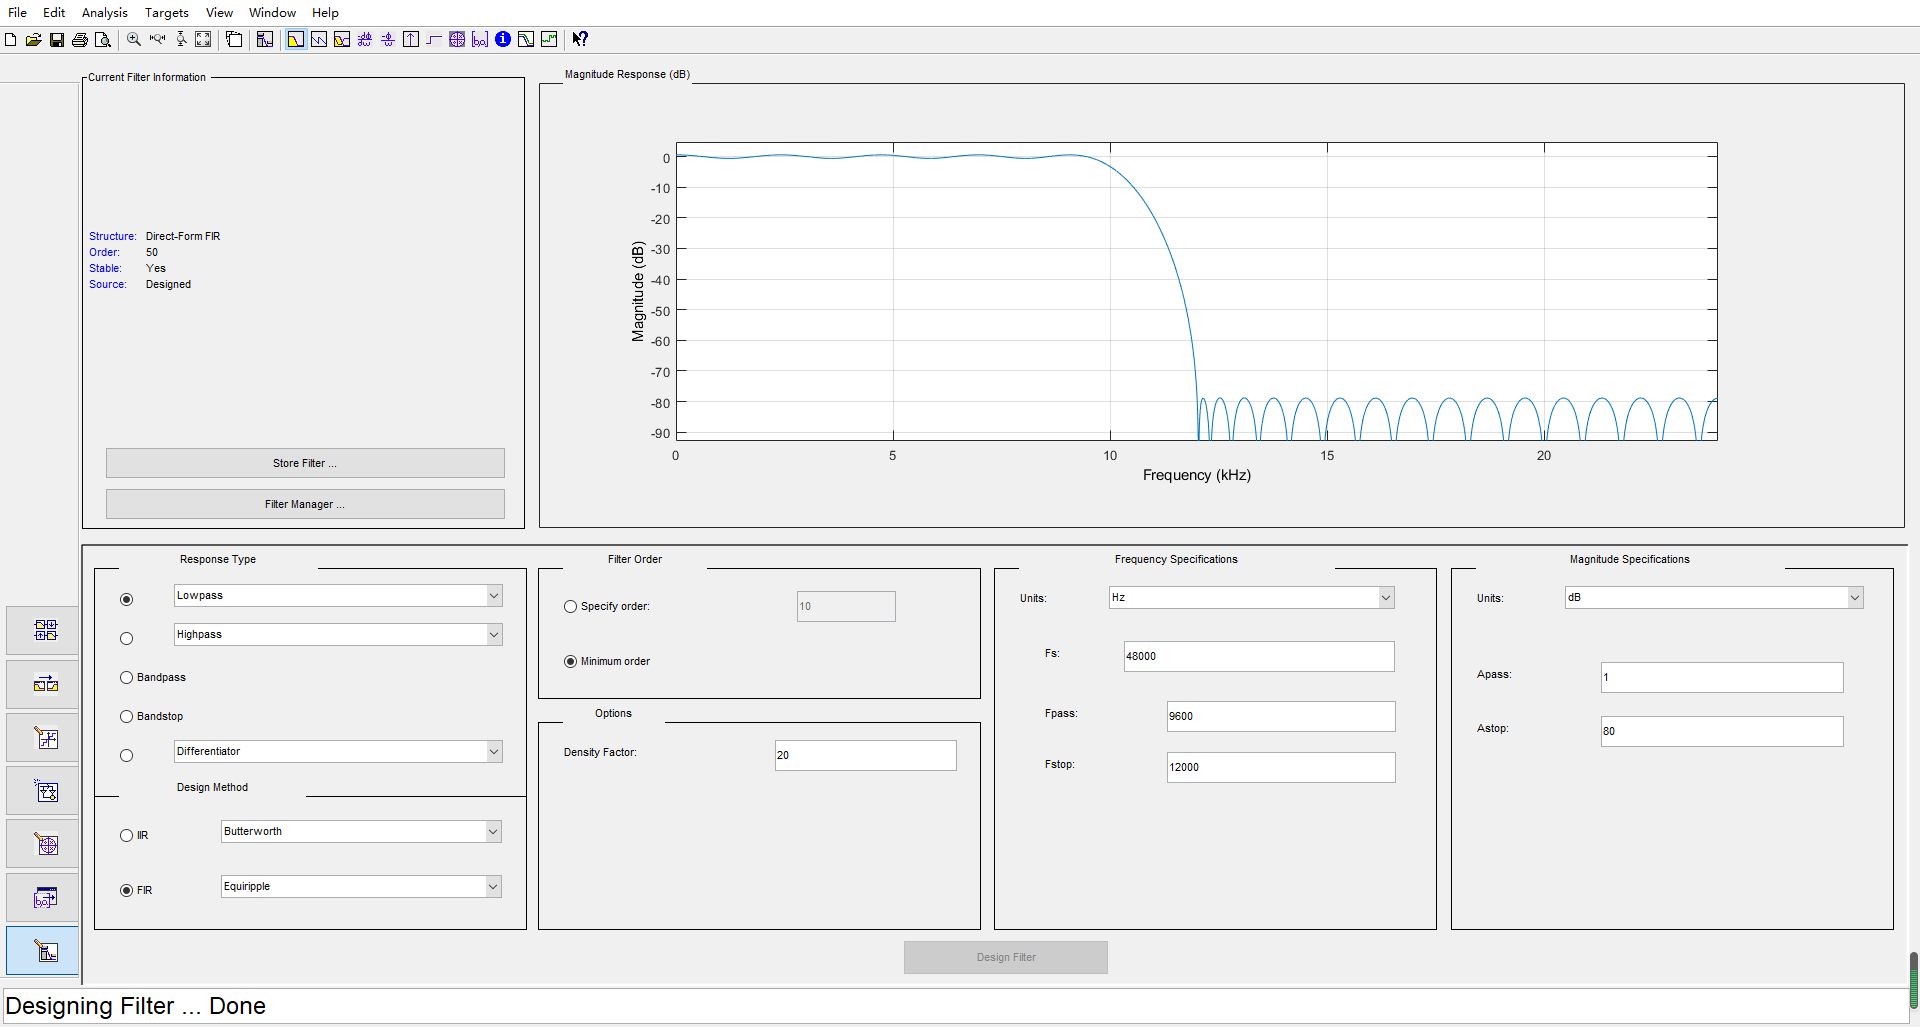Show the Impulse Response plot
Viewport: 1920px width, 1027px height.
411,39
